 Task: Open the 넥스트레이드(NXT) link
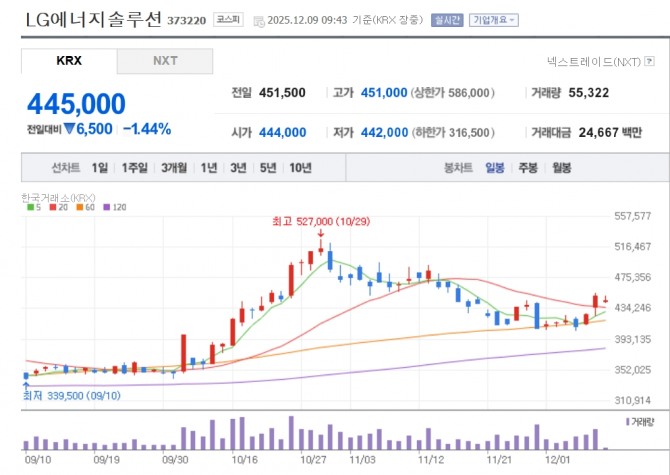(594, 62)
